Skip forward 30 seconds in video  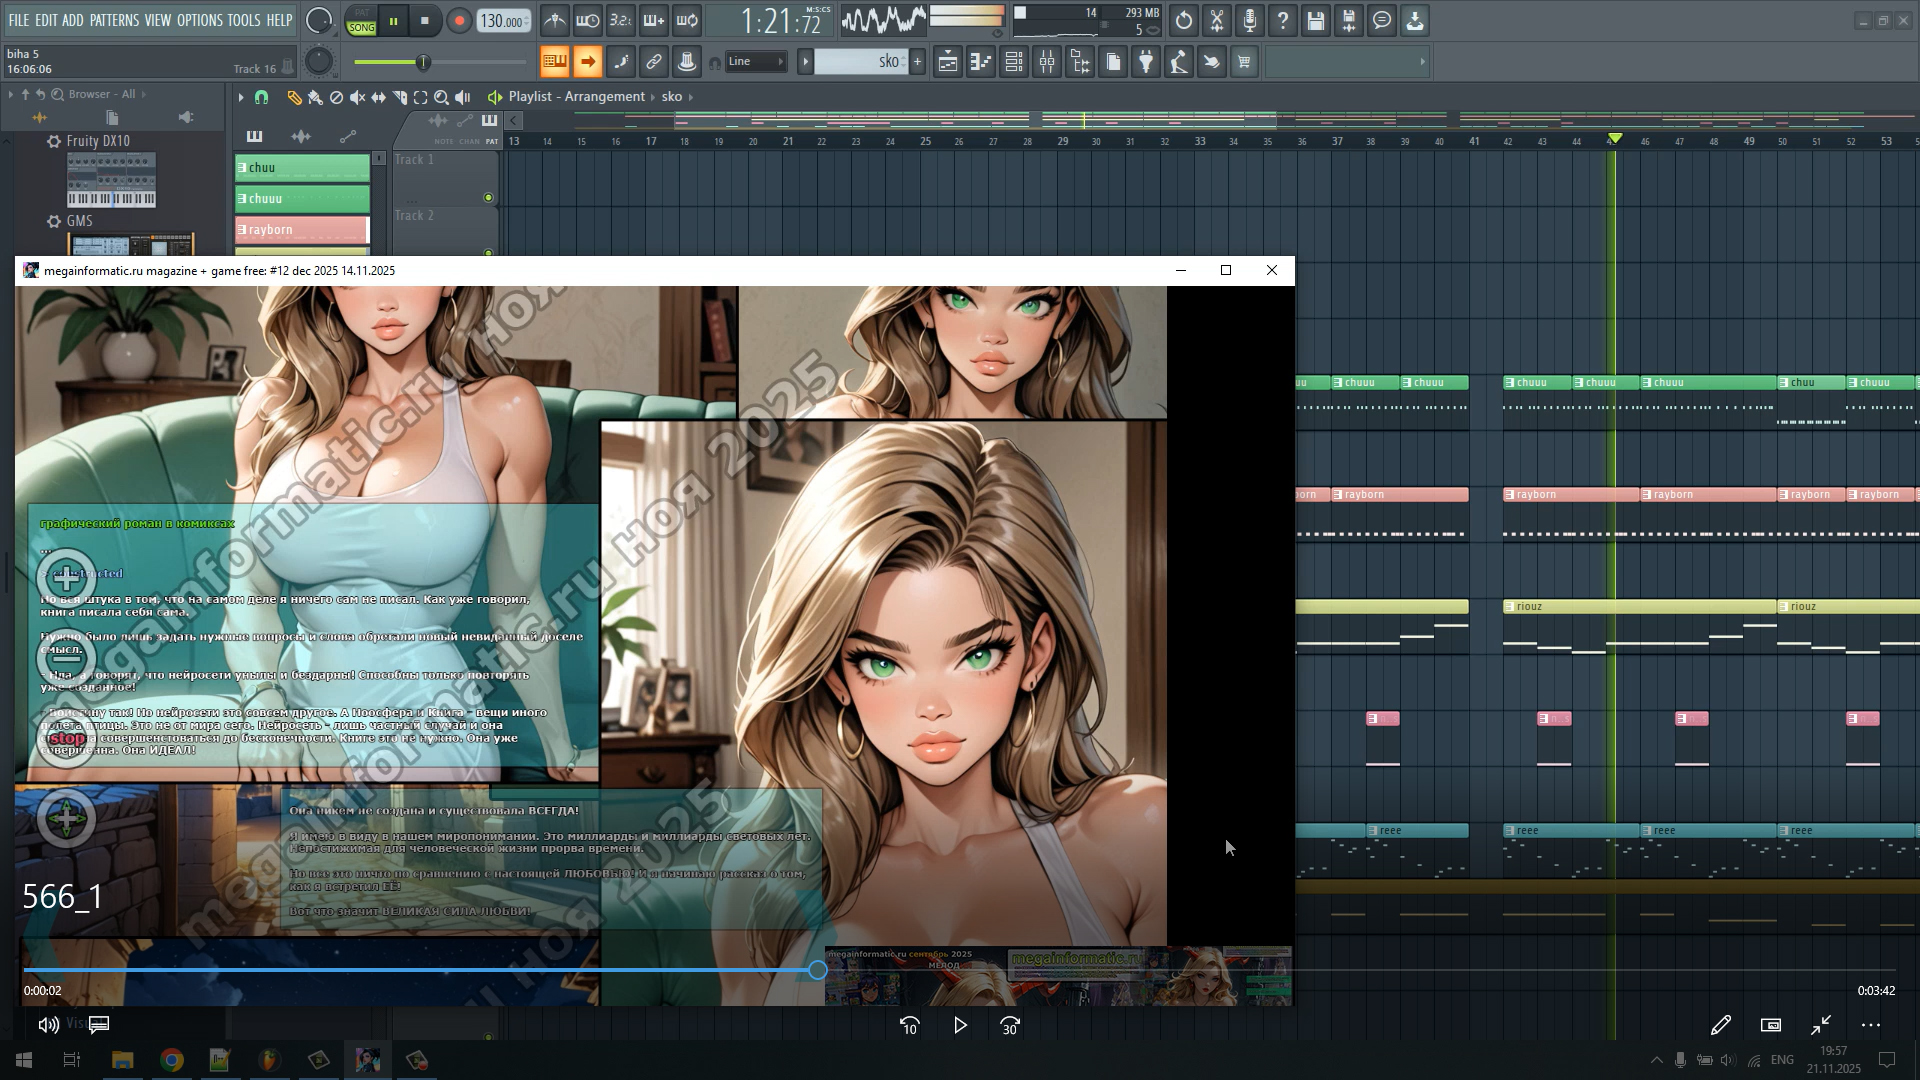1010,1026
